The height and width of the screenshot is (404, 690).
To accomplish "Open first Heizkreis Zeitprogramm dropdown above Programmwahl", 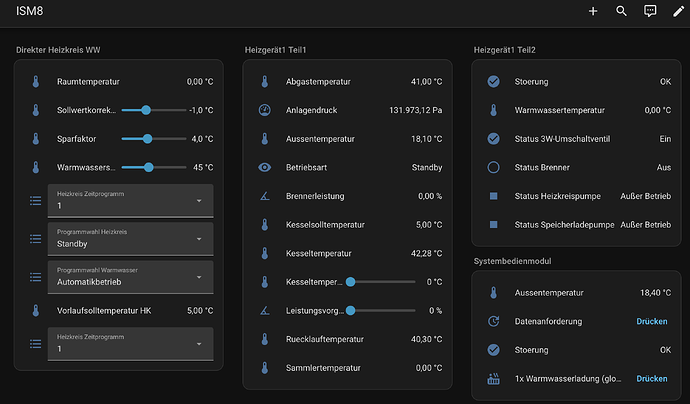I will click(x=131, y=201).
